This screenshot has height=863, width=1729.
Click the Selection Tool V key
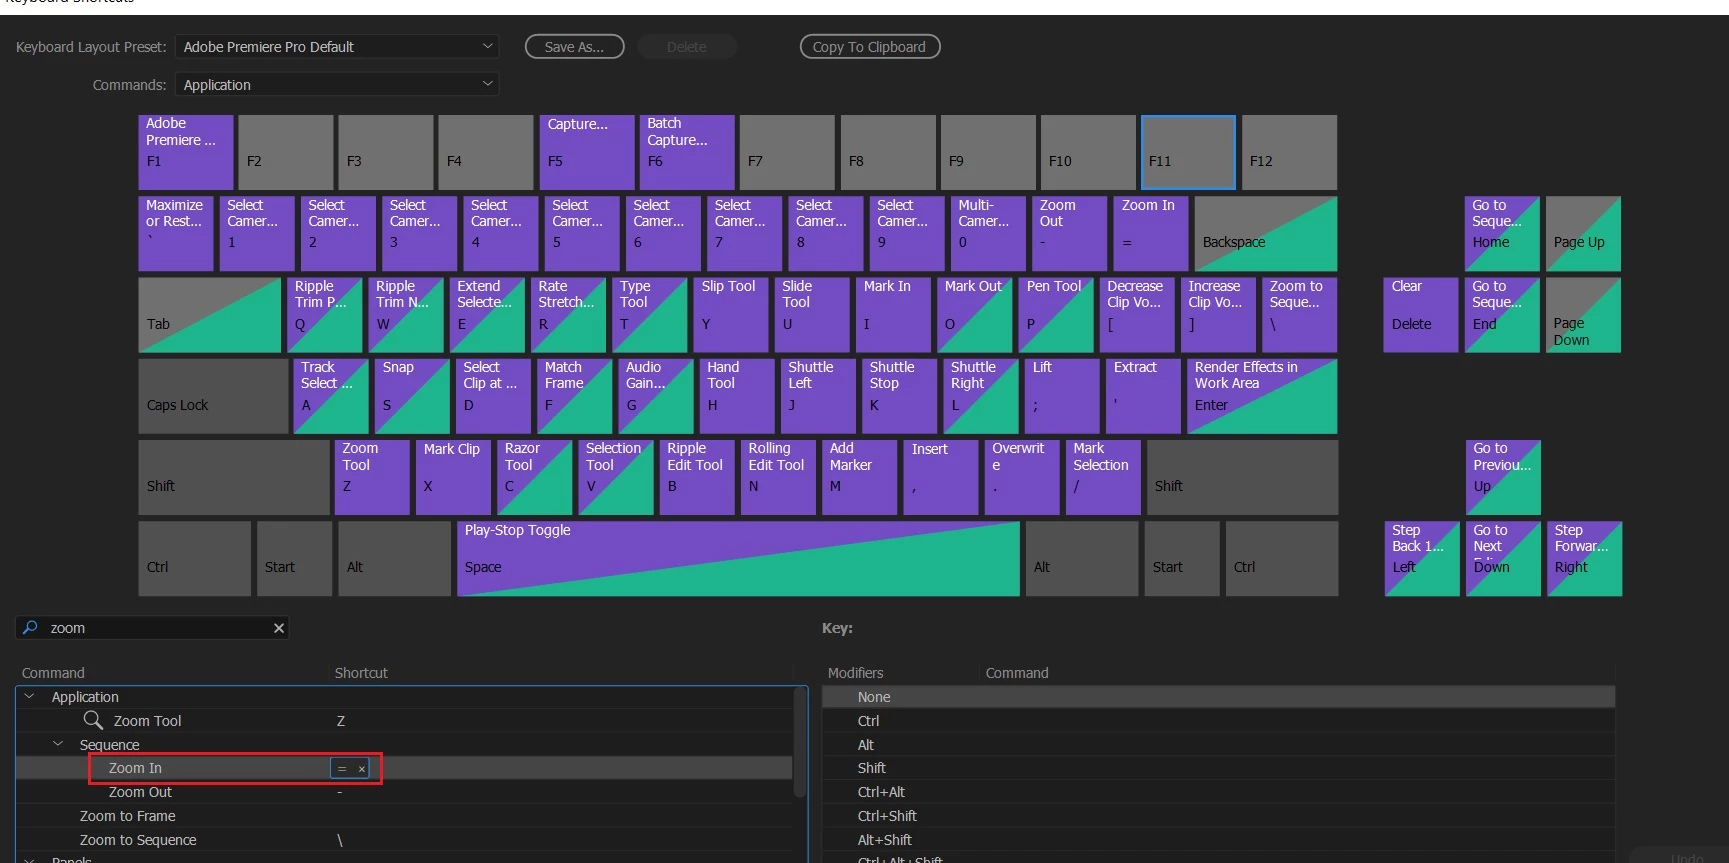(616, 477)
